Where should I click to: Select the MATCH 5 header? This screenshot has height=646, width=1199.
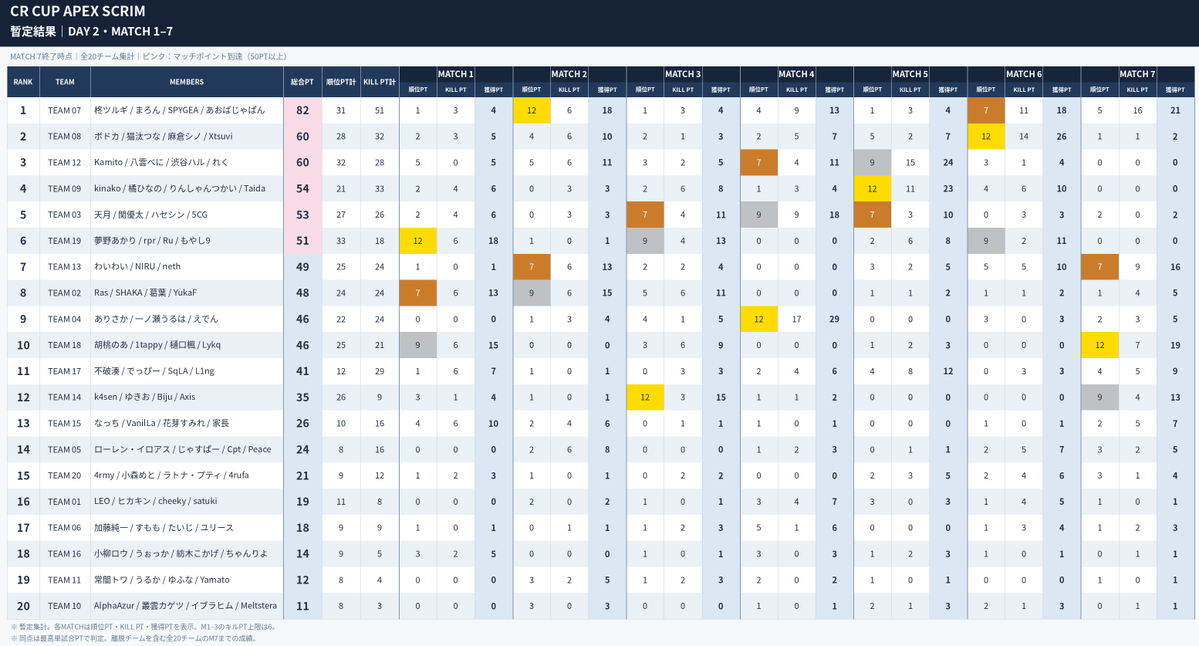[x=910, y=74]
